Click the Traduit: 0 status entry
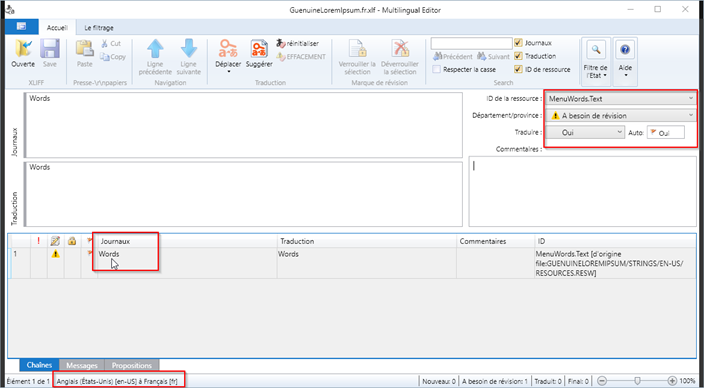This screenshot has width=704, height=388. click(548, 381)
